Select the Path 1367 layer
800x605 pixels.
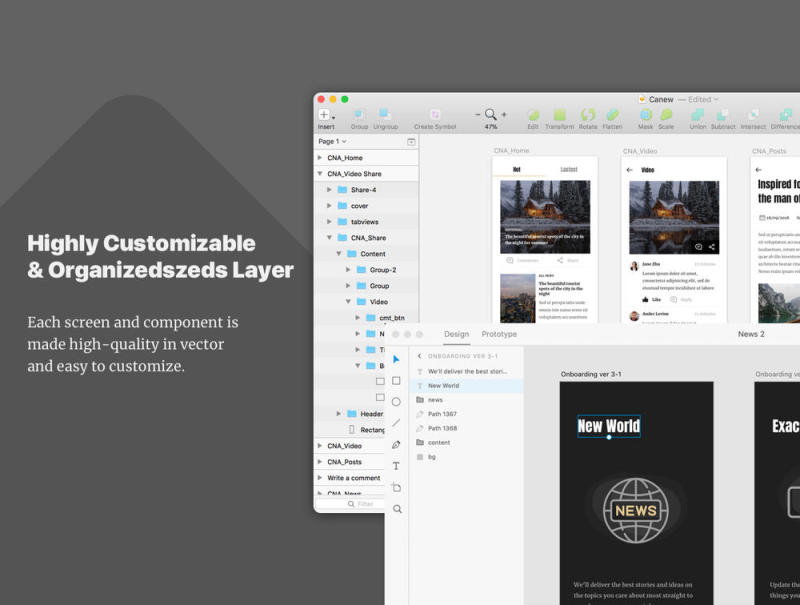coord(442,414)
